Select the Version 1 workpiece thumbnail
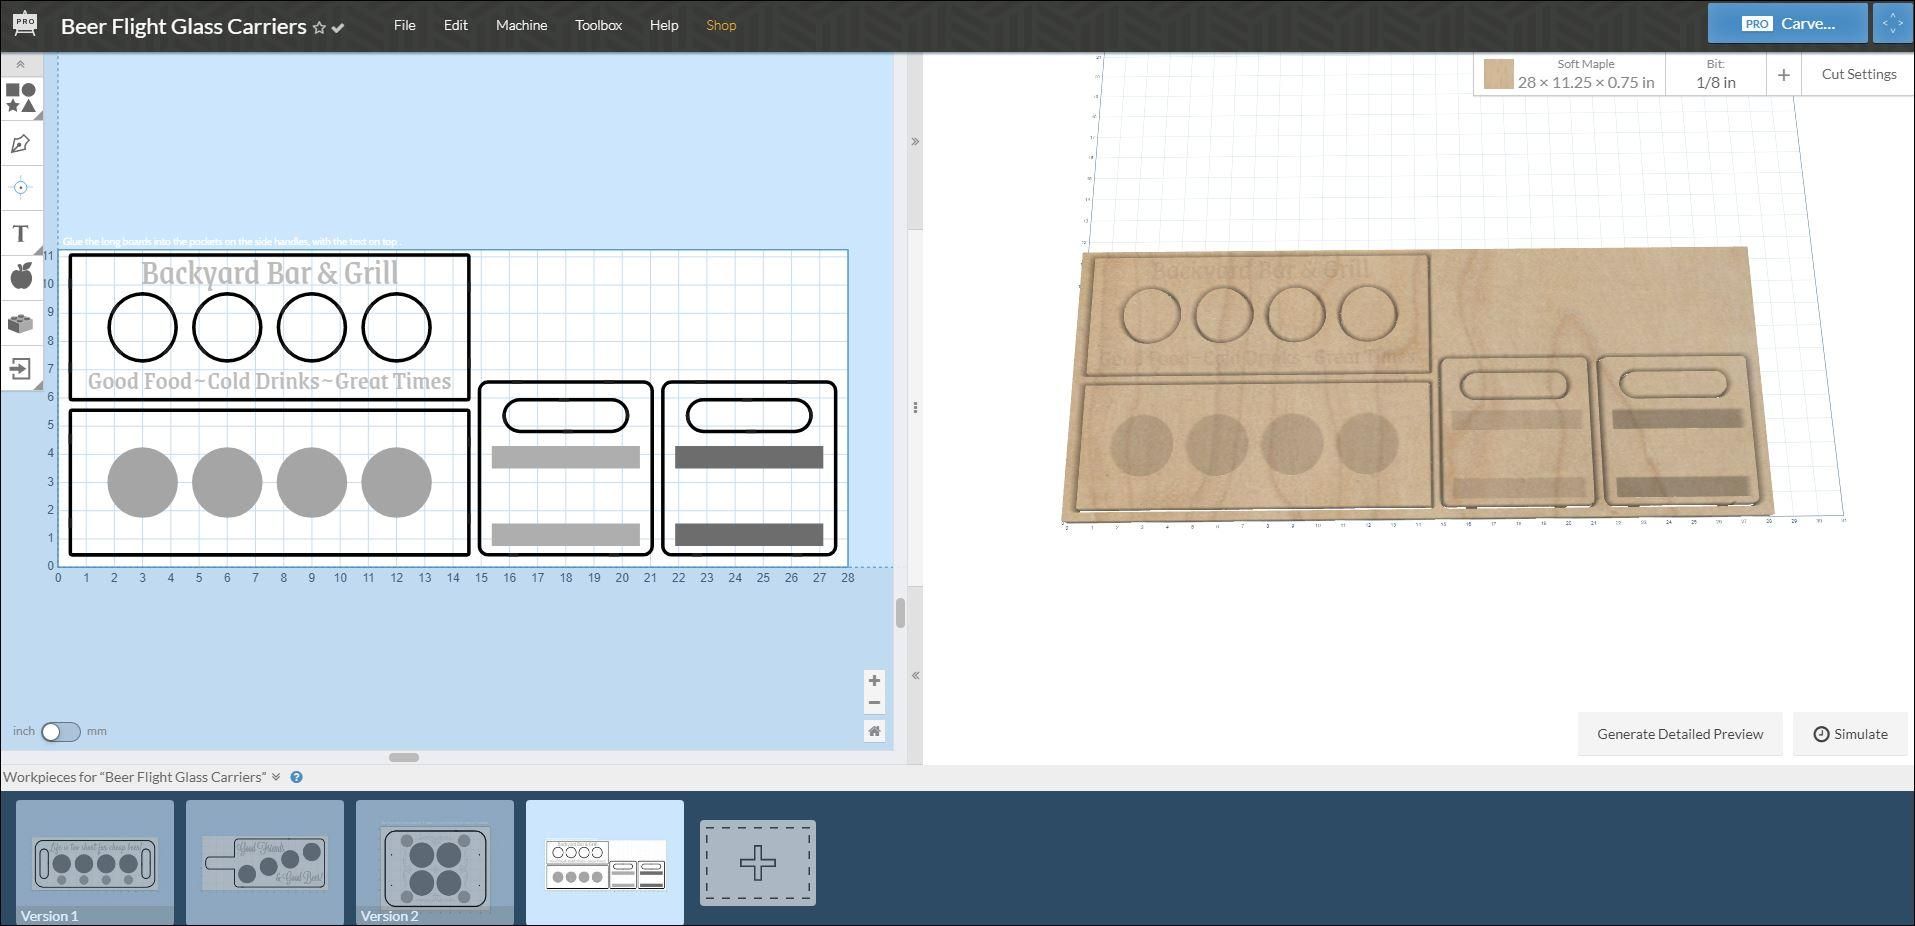1915x926 pixels. point(95,862)
